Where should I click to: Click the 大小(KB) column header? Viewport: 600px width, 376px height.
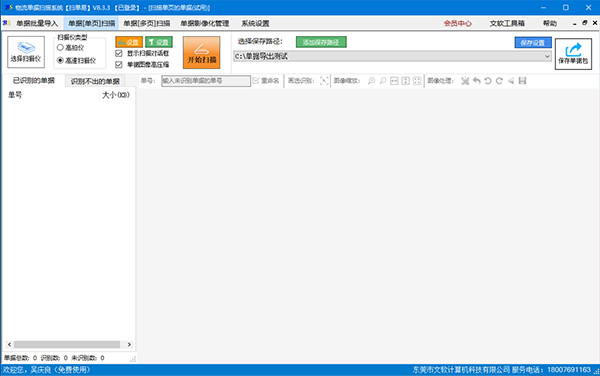tap(116, 95)
